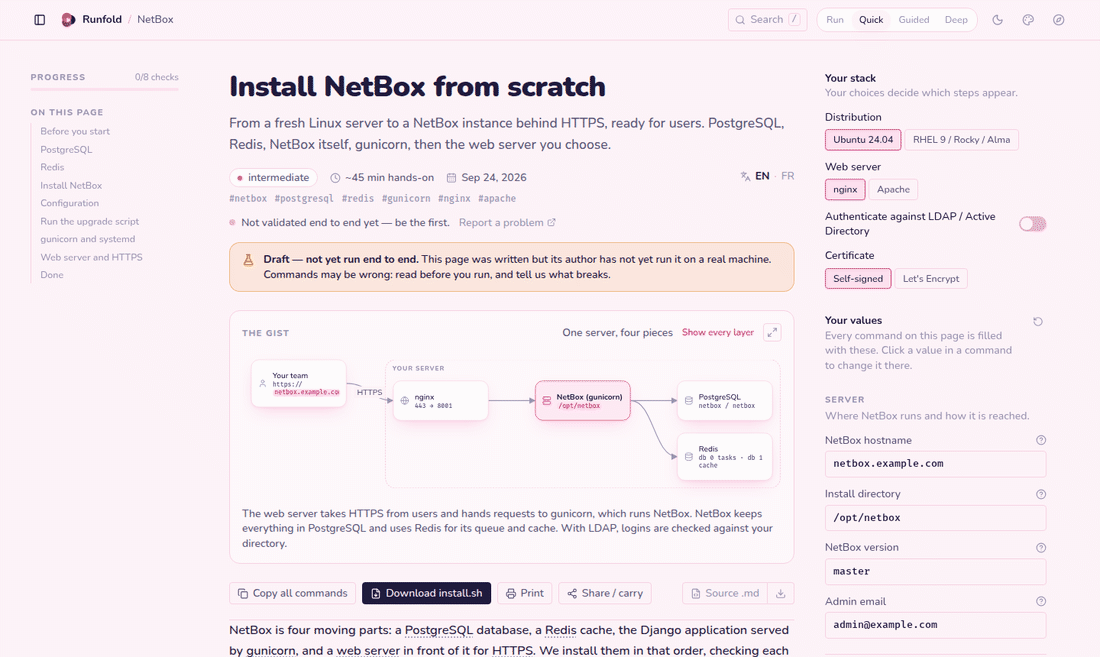Select RHEL 9 / Rocky / Alma distribution
Screen dimensions: 1100x657
[961, 140]
